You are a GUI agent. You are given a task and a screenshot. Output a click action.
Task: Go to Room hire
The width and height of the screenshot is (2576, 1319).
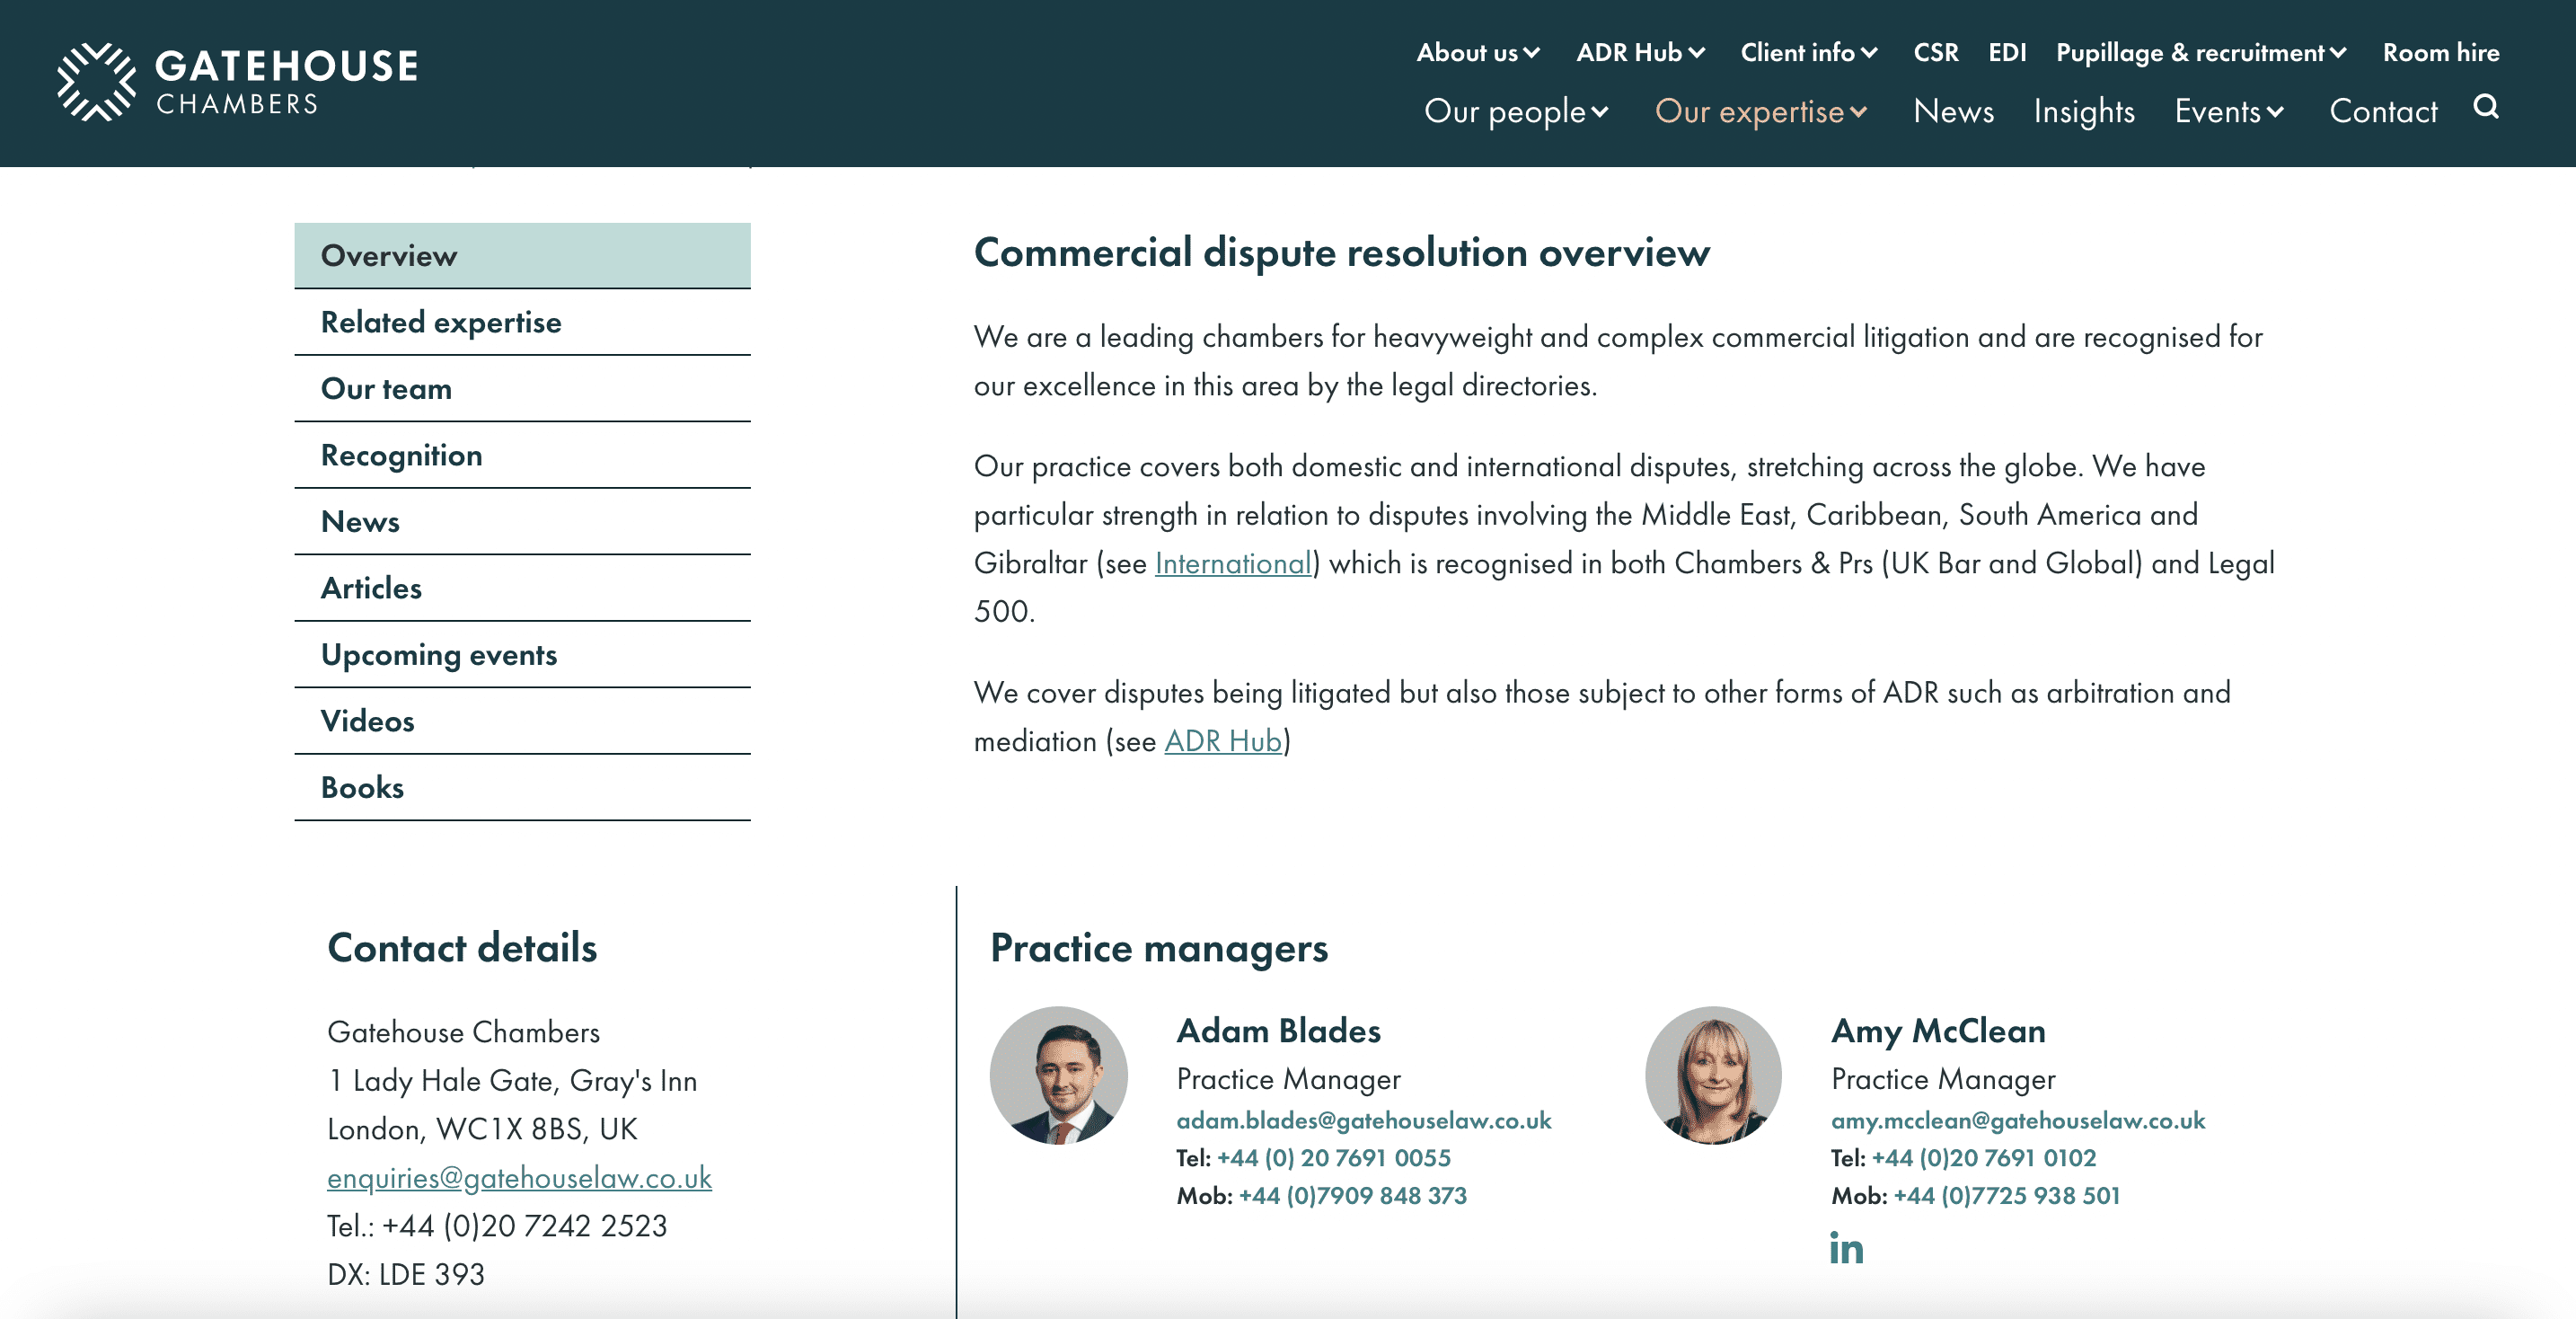[x=2440, y=52]
